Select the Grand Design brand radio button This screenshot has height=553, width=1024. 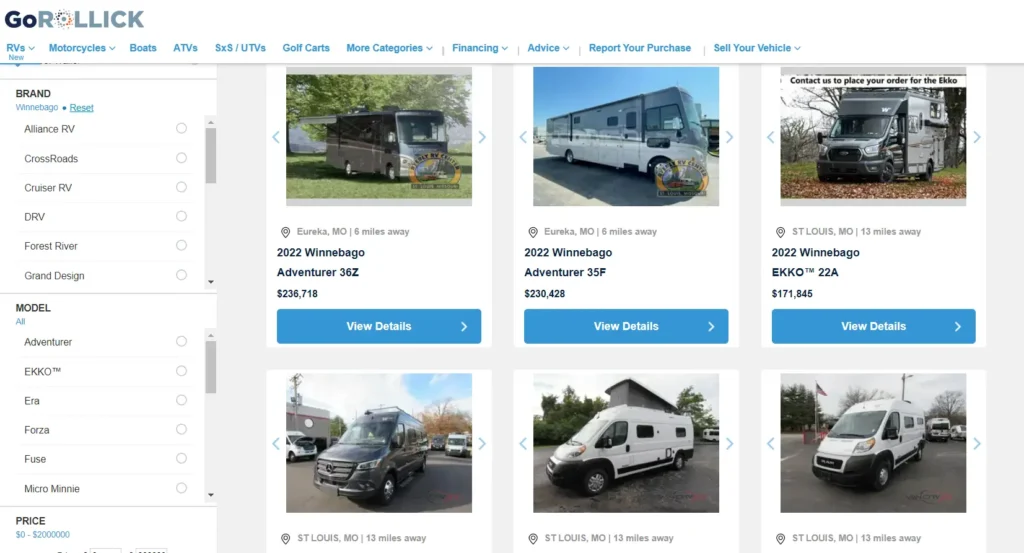(181, 275)
